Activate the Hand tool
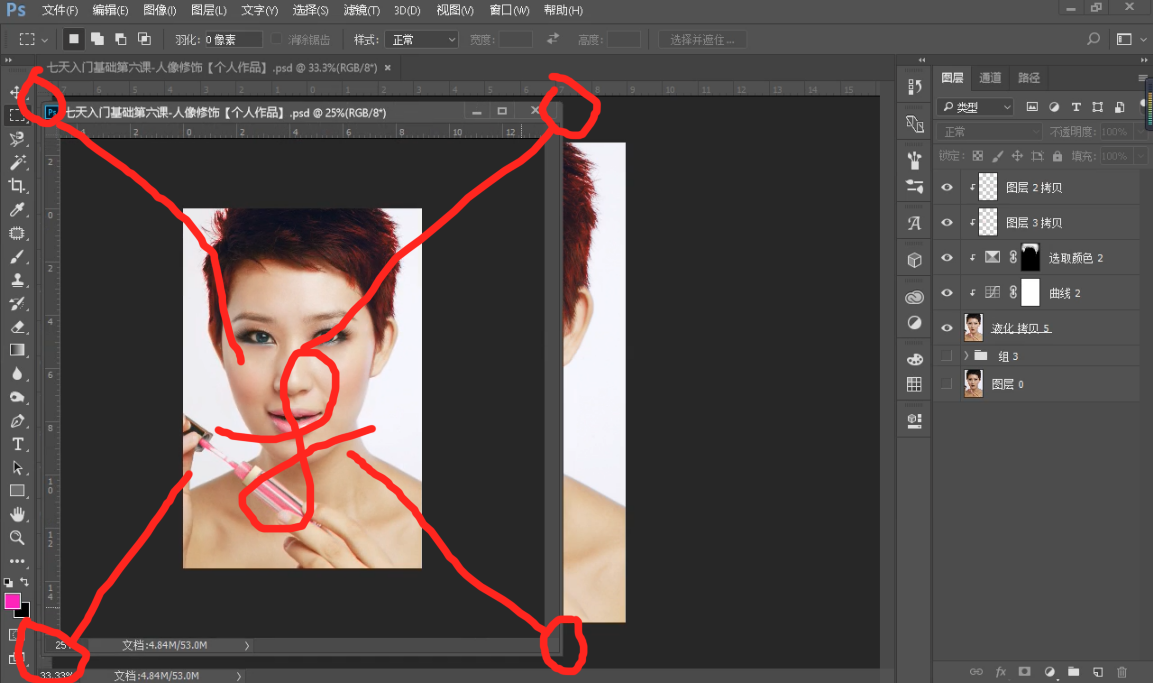 (x=17, y=514)
